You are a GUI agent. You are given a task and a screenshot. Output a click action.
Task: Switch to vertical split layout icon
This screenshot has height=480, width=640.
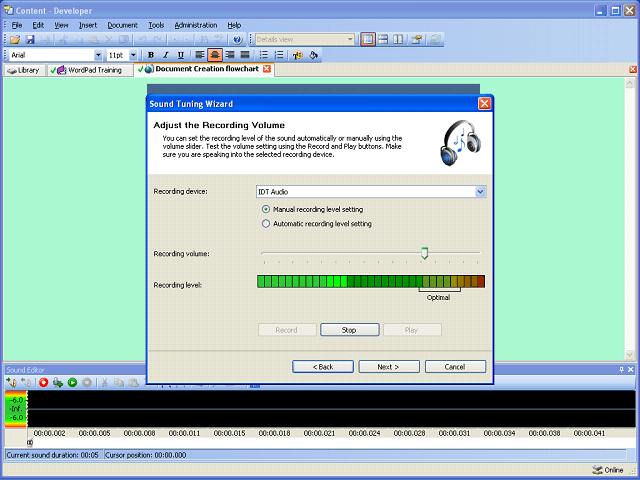[398, 40]
